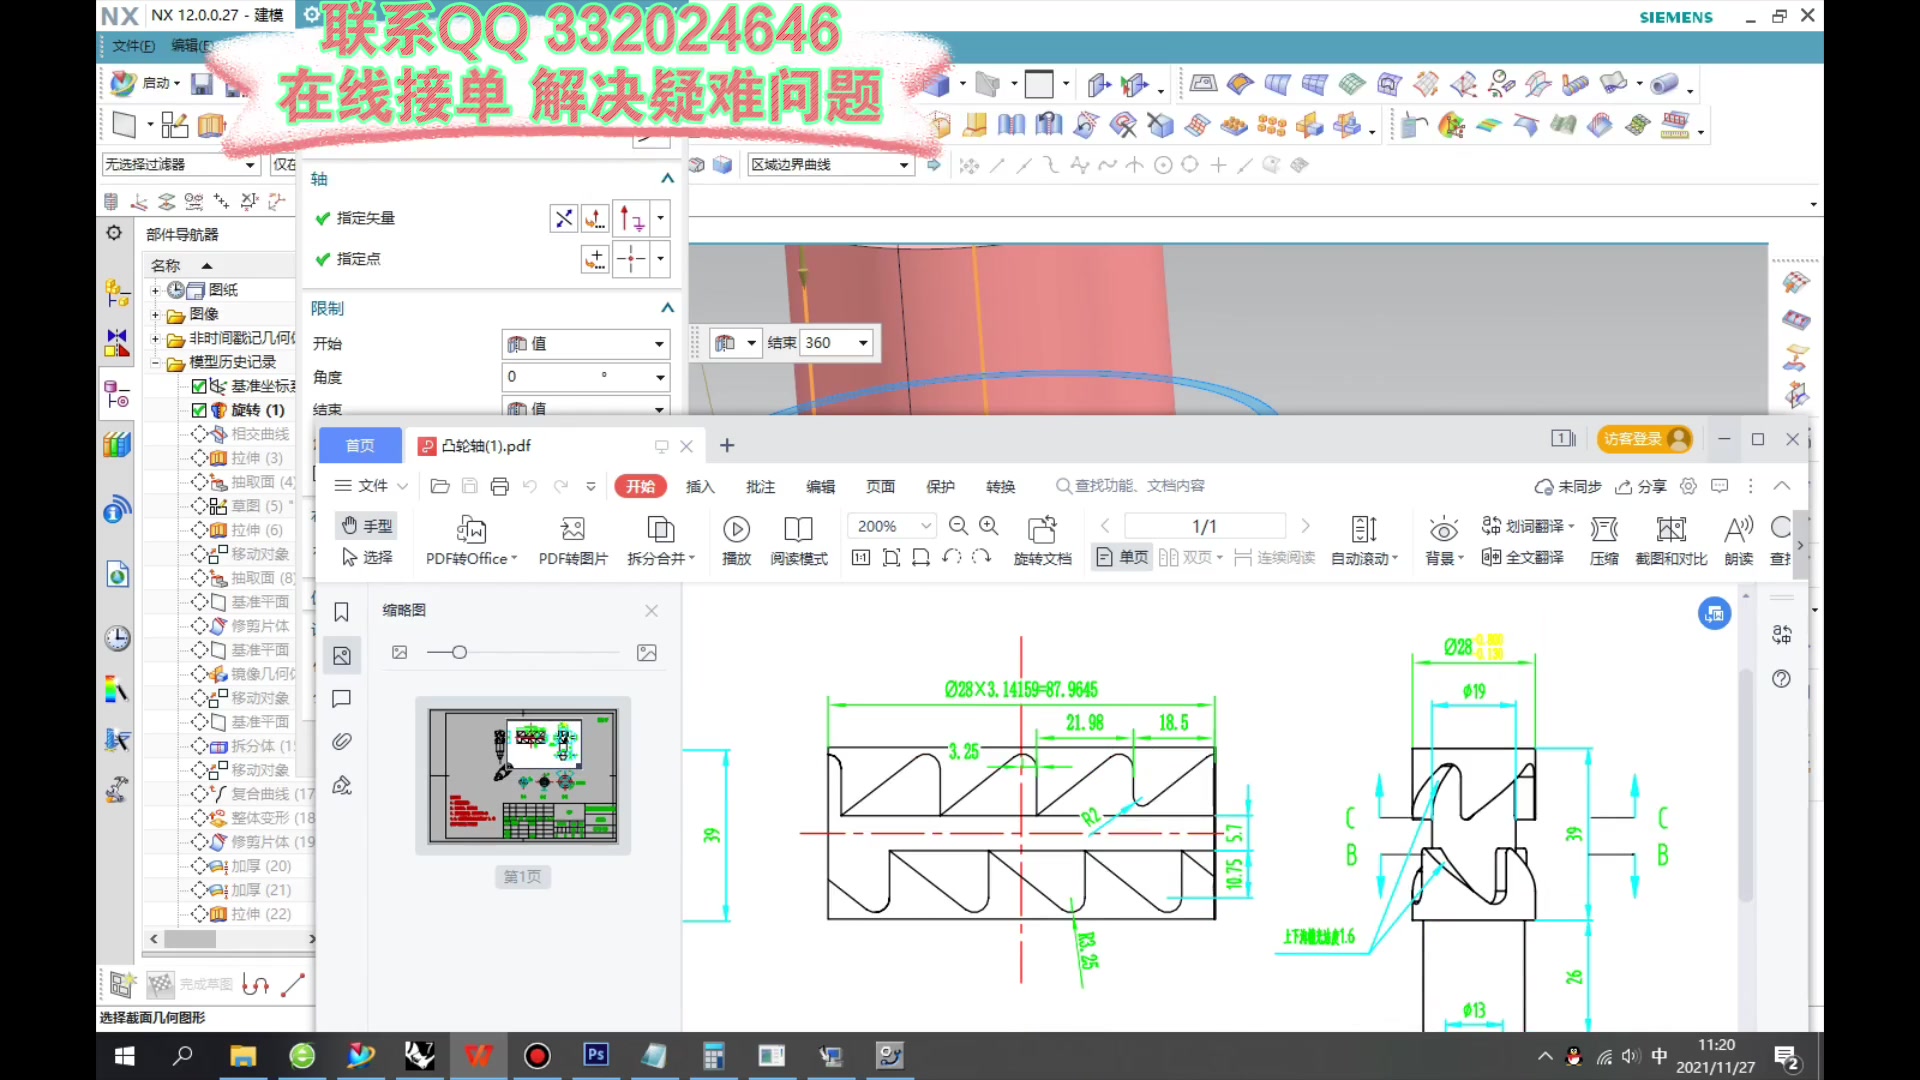
Task: Select the 单页 single page view
Action: (x=1122, y=557)
